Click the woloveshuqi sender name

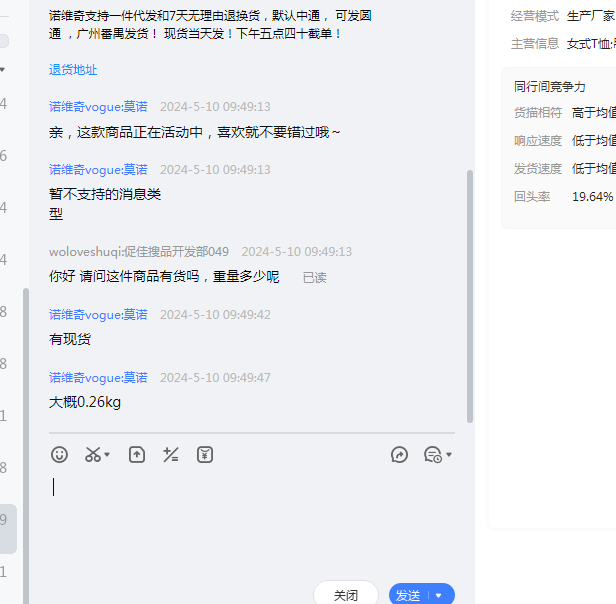click(138, 252)
